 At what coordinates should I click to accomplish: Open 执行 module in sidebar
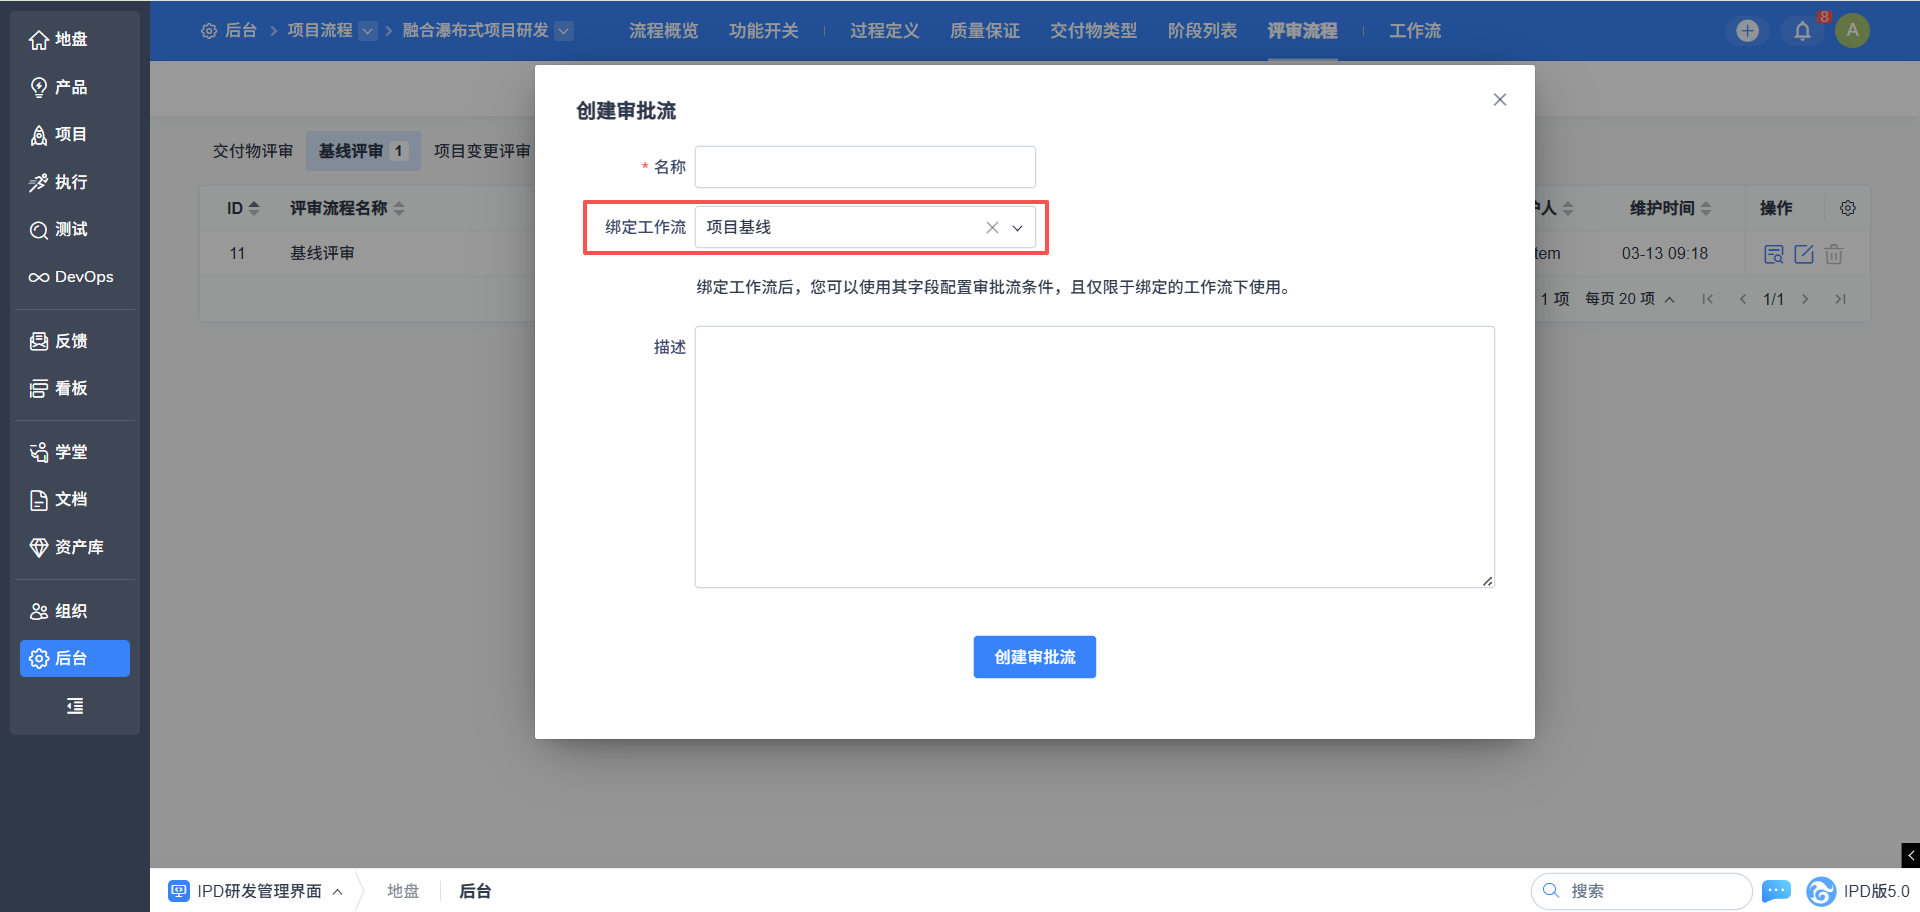coord(75,182)
